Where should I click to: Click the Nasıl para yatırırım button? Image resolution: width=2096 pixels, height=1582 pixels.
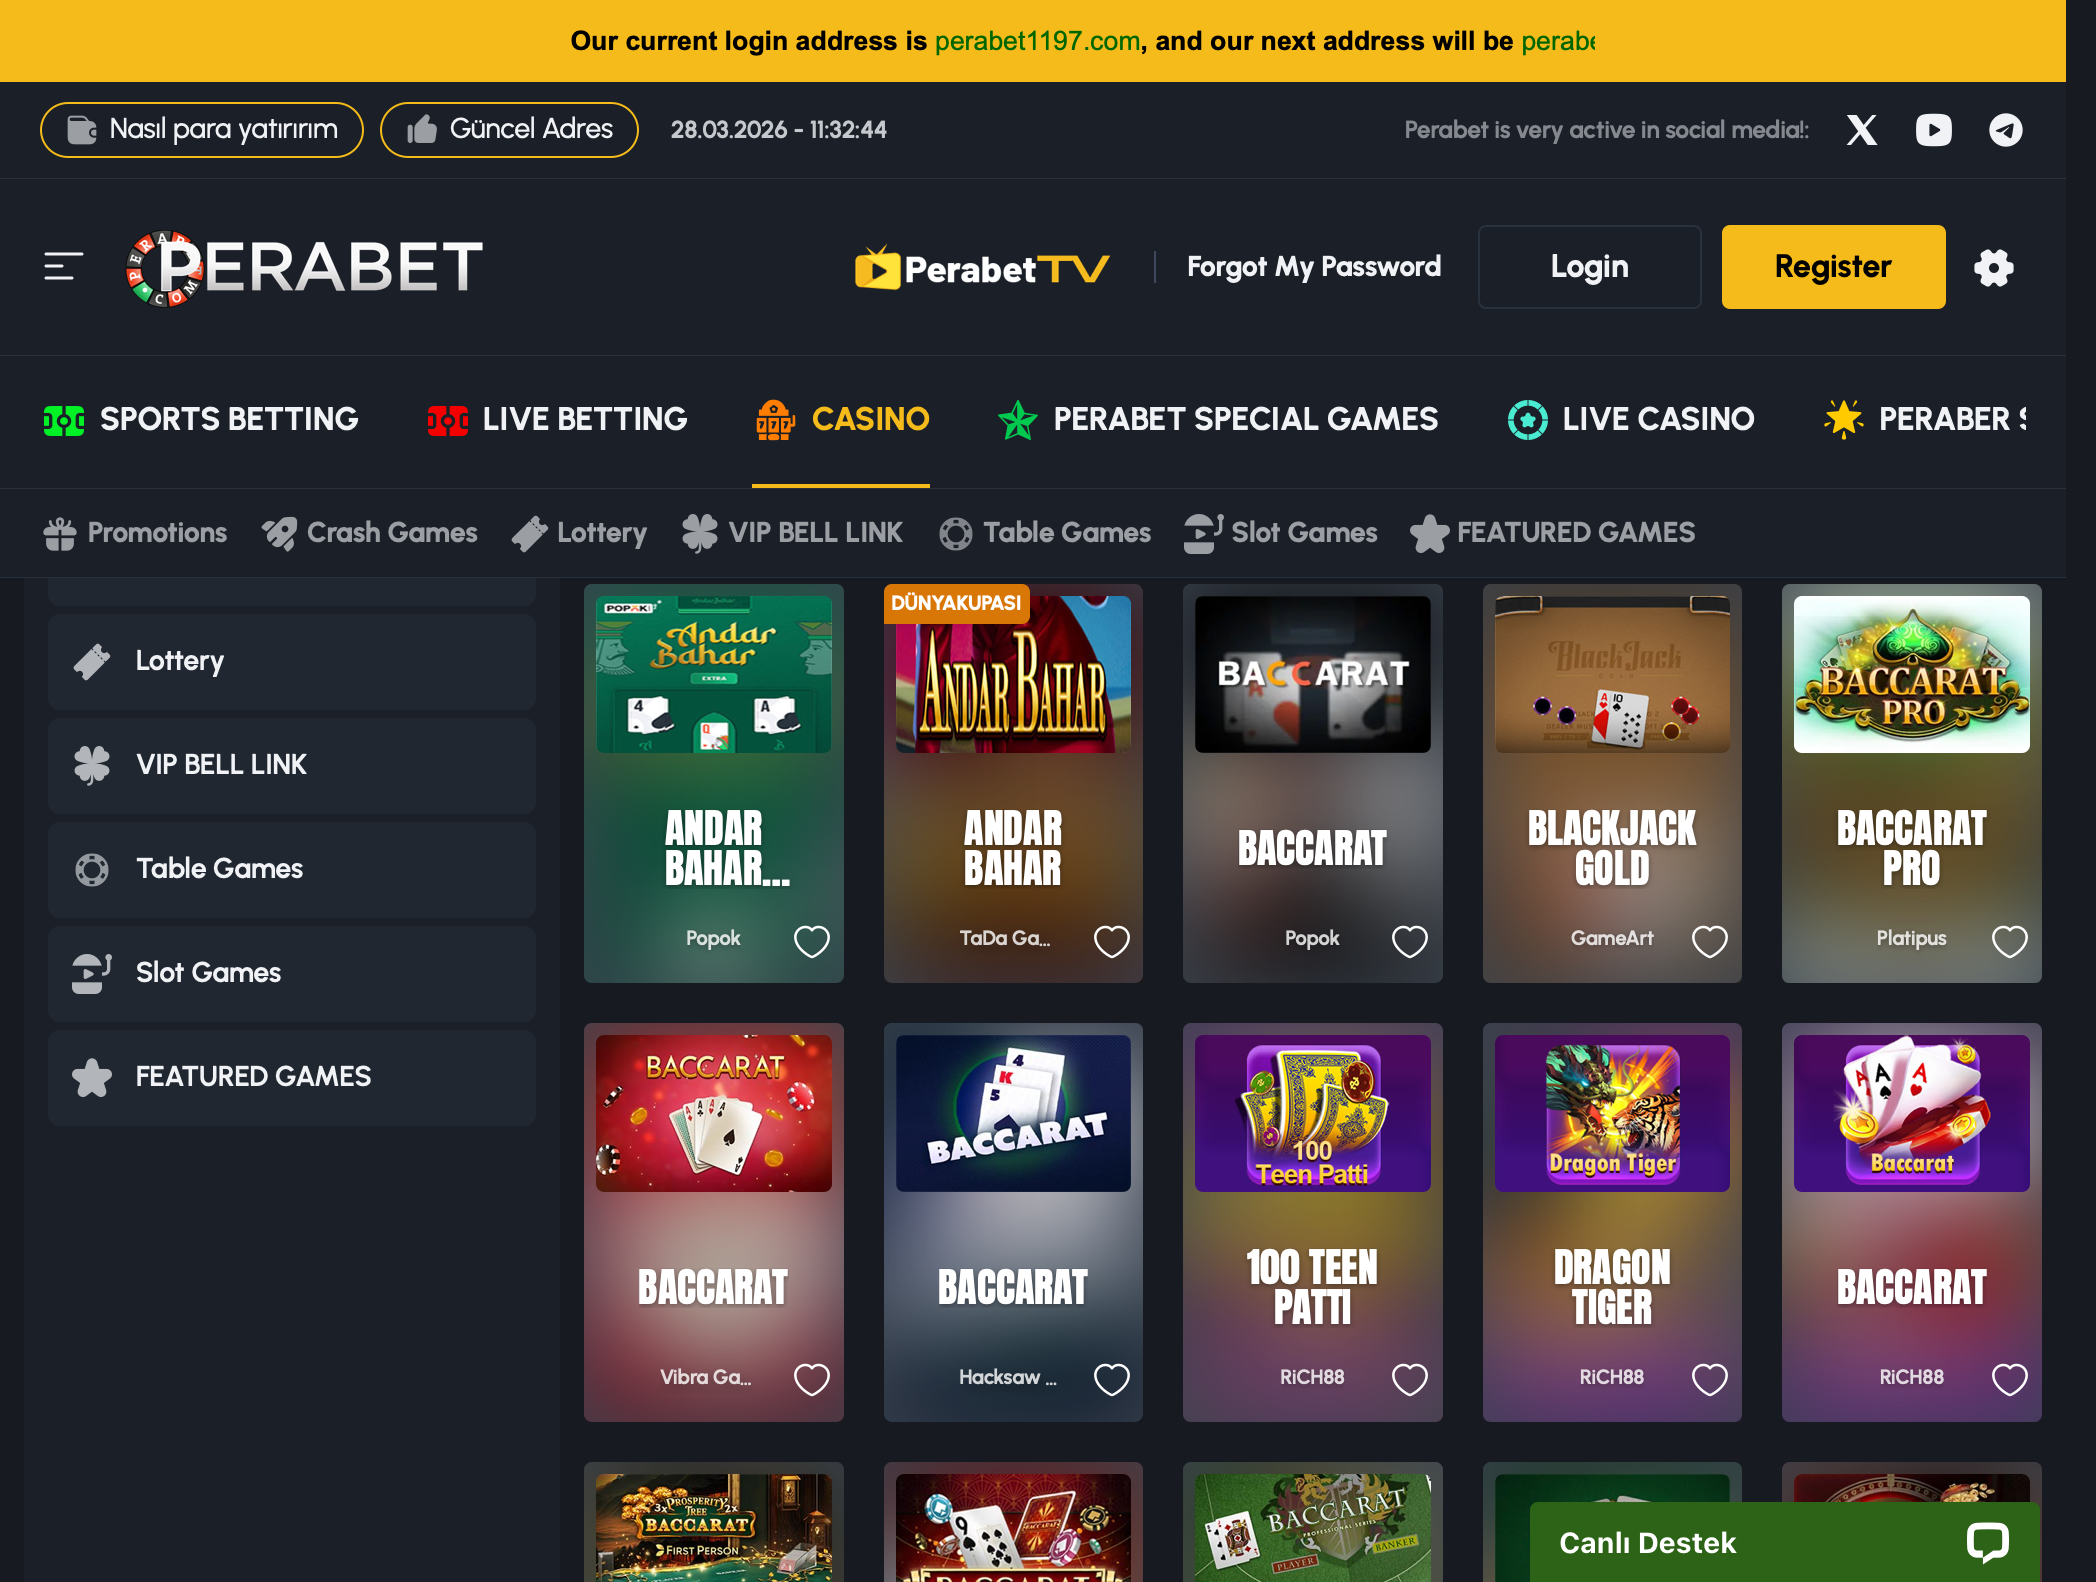pyautogui.click(x=202, y=130)
